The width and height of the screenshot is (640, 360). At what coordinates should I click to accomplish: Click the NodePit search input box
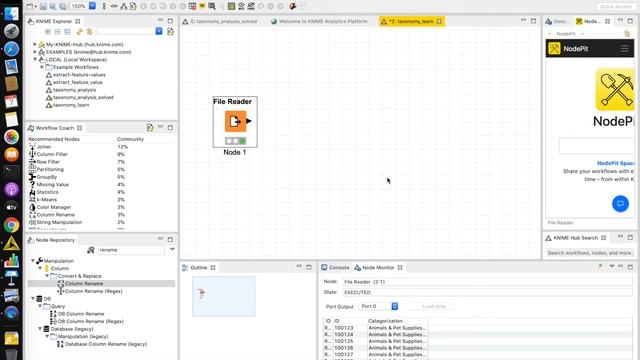click(x=597, y=146)
